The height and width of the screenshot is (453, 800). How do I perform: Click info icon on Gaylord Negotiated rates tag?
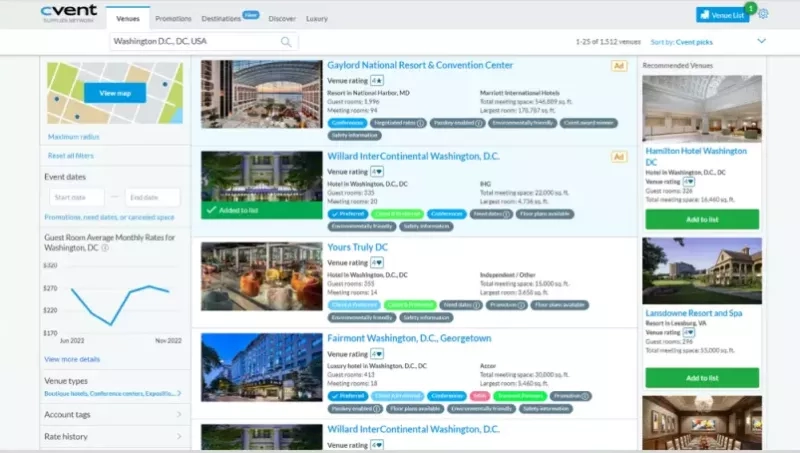point(420,123)
